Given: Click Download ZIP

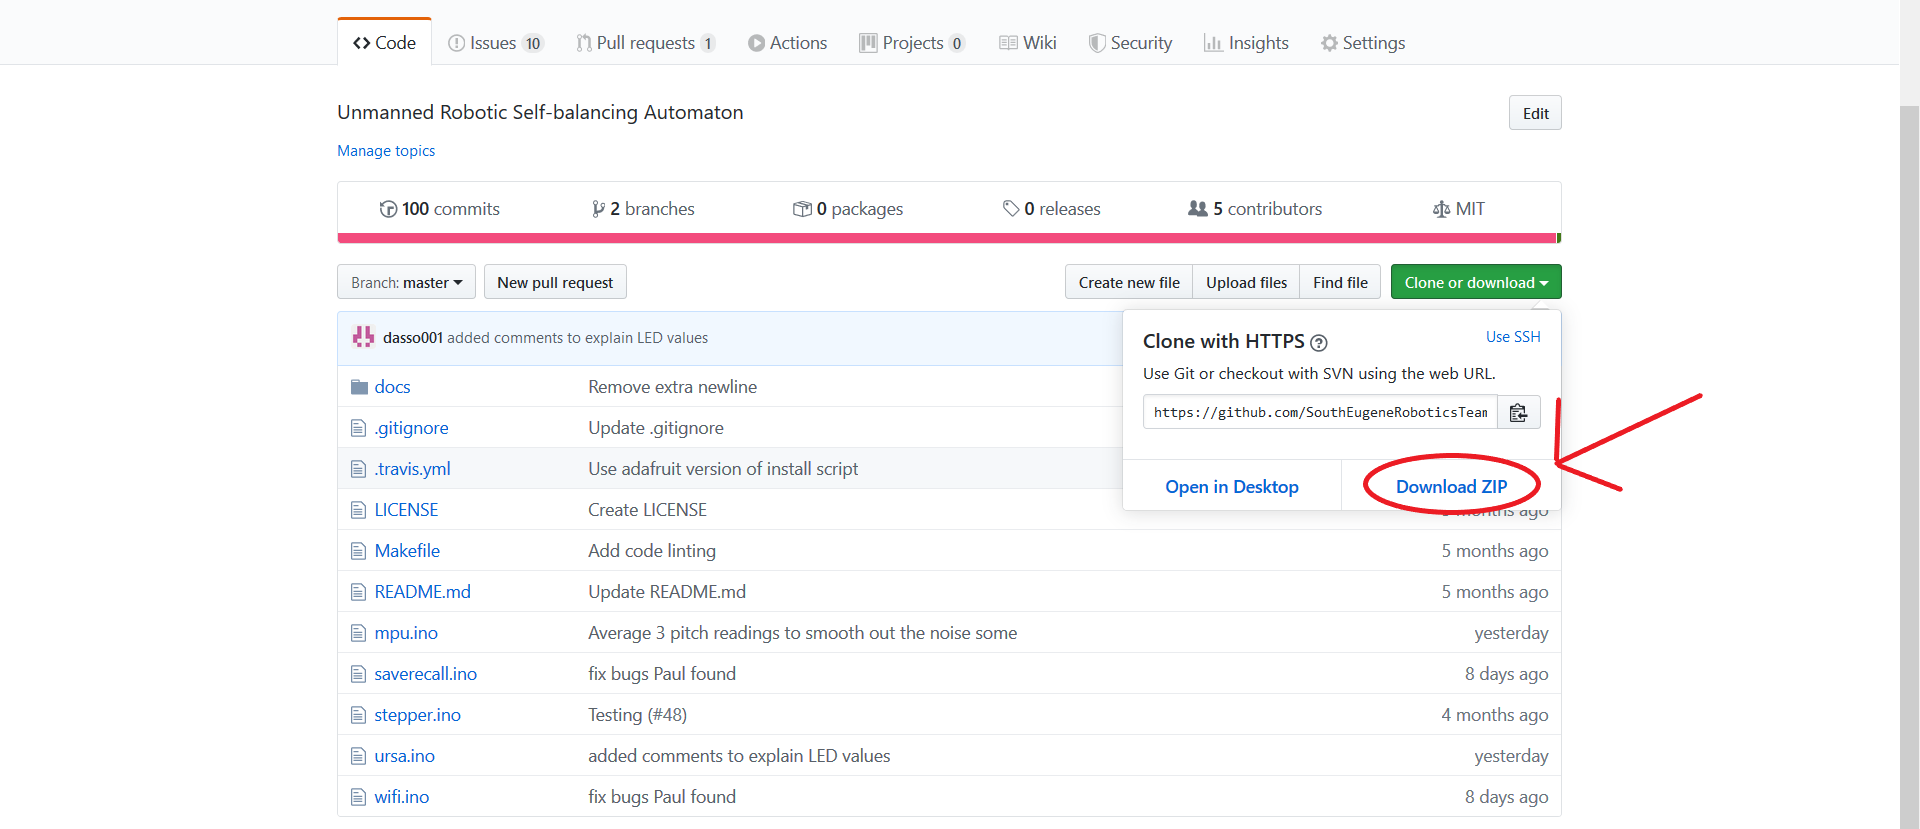Looking at the screenshot, I should [x=1451, y=487].
